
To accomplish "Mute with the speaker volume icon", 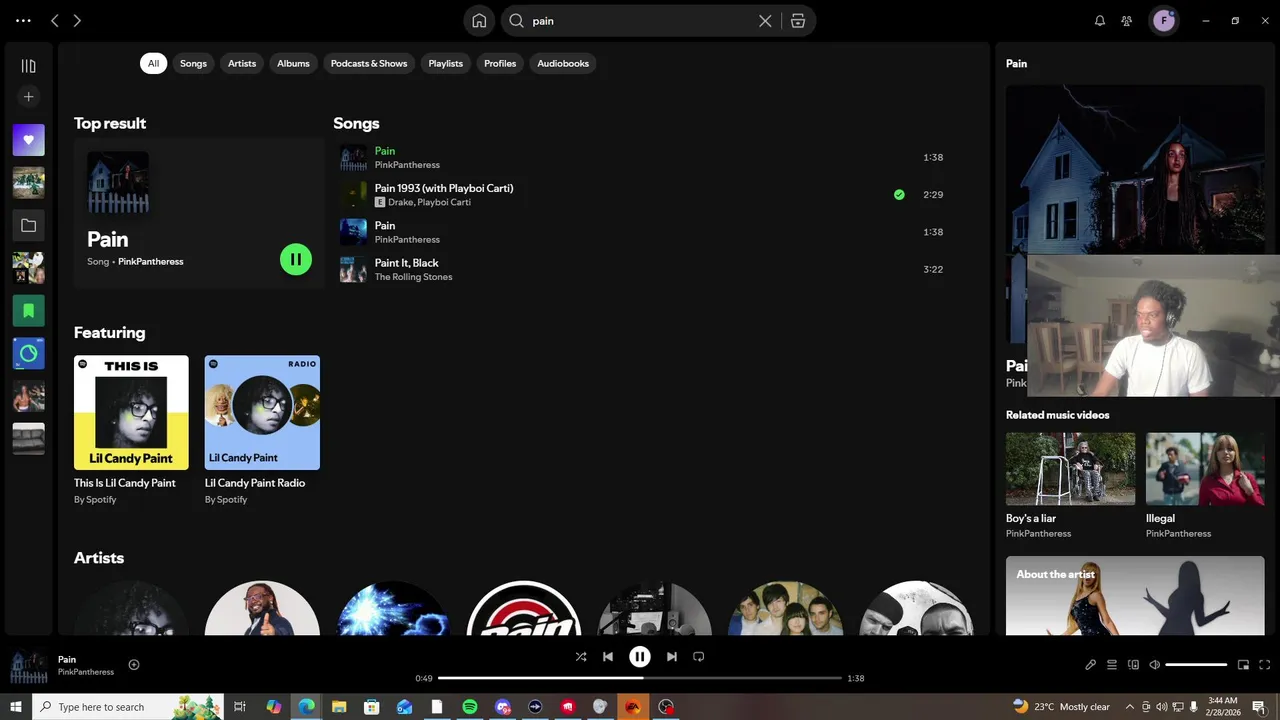I will click(x=1154, y=665).
